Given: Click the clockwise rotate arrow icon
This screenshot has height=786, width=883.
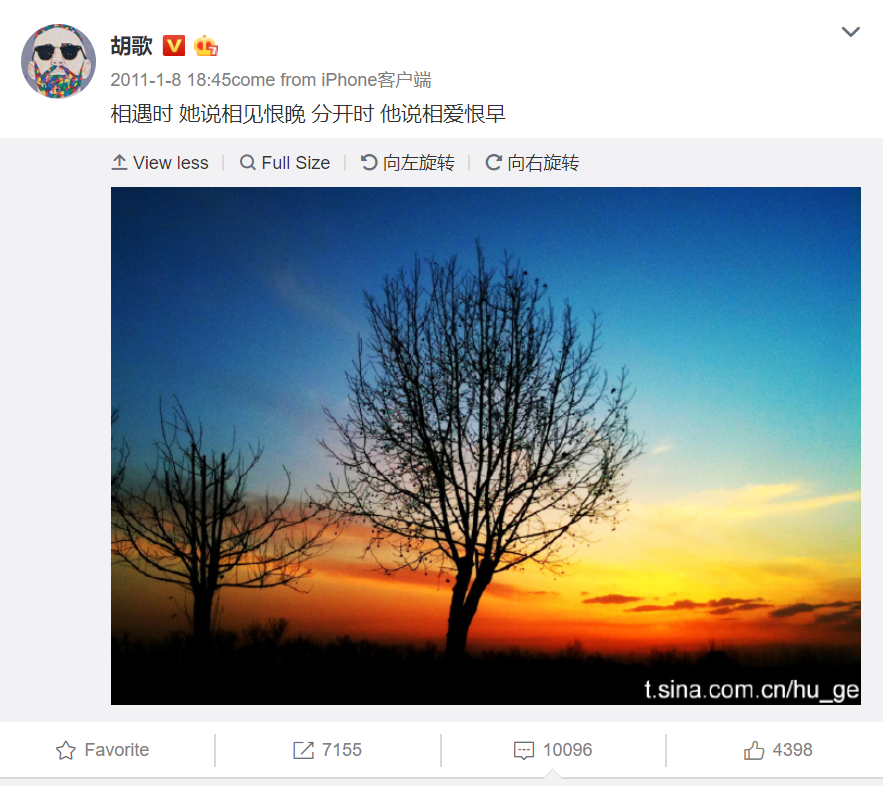Looking at the screenshot, I should coord(493,162).
